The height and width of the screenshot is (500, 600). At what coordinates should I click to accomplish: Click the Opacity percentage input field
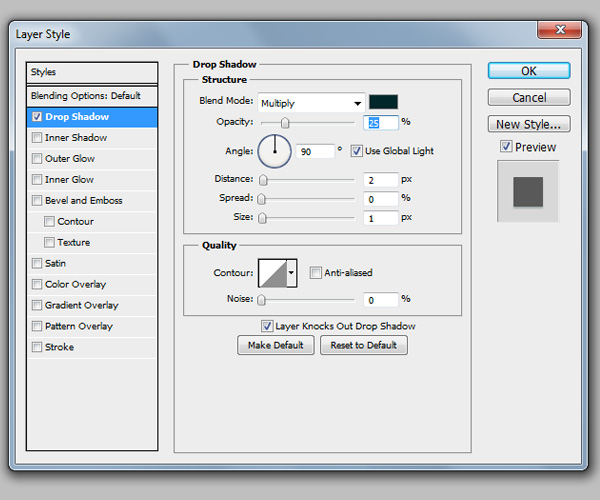[381, 123]
